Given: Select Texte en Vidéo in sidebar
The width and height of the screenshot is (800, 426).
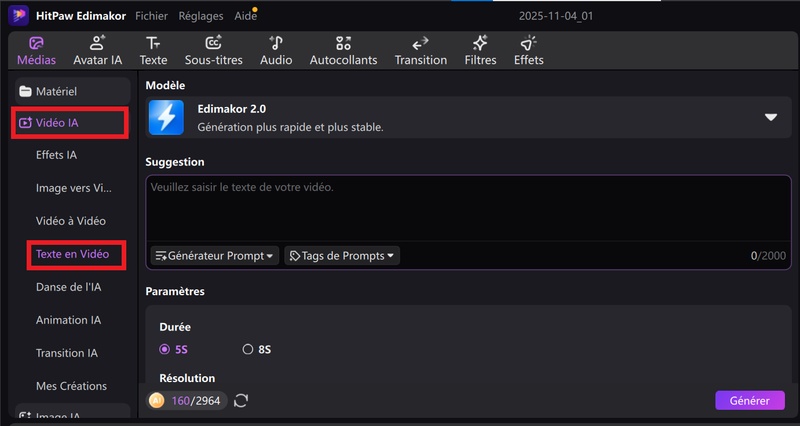Looking at the screenshot, I should pyautogui.click(x=72, y=254).
